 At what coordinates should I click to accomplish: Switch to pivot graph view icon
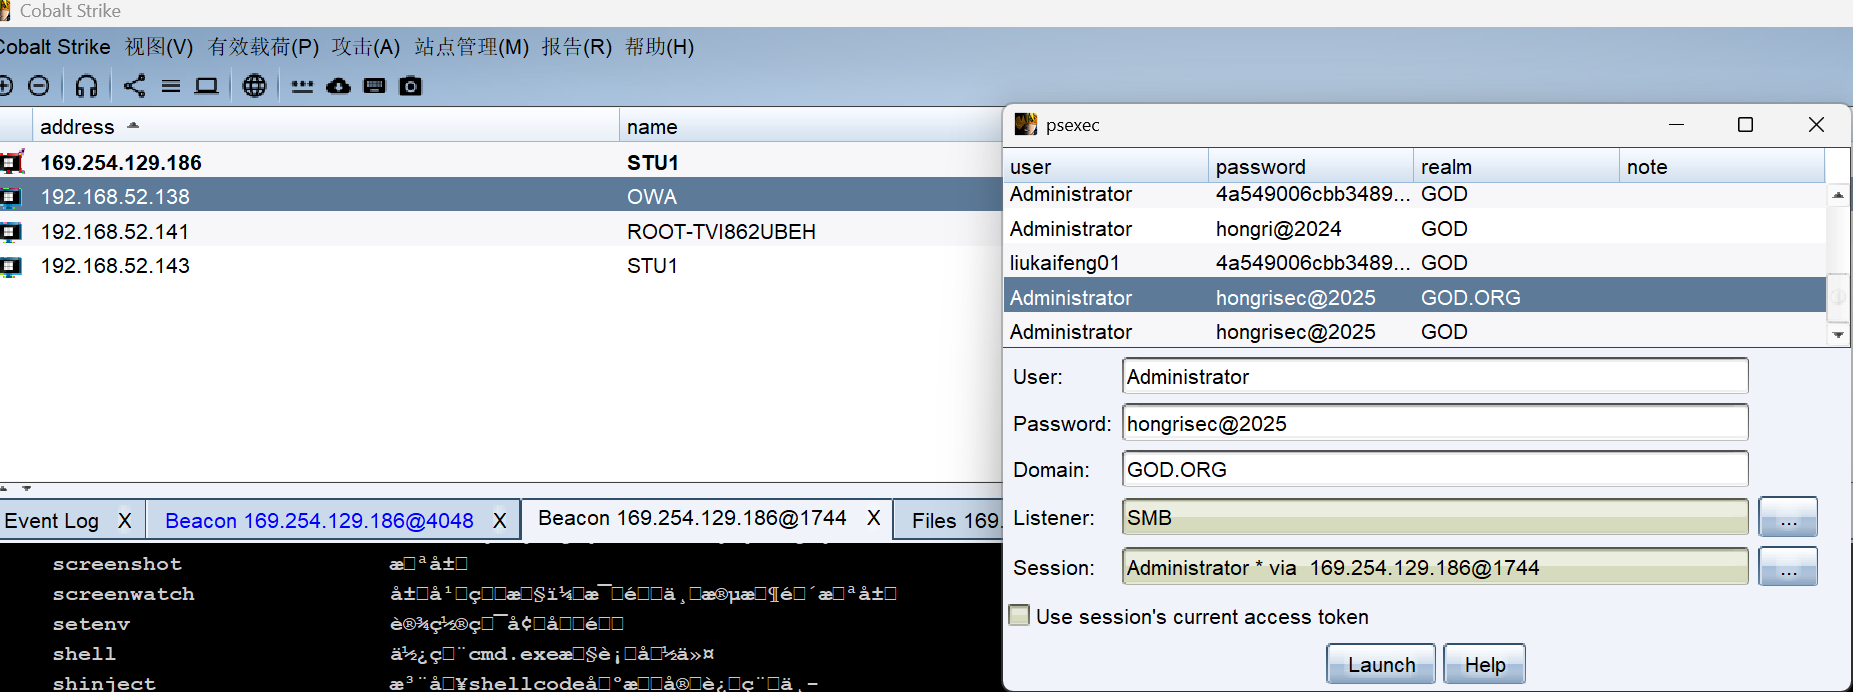point(134,86)
